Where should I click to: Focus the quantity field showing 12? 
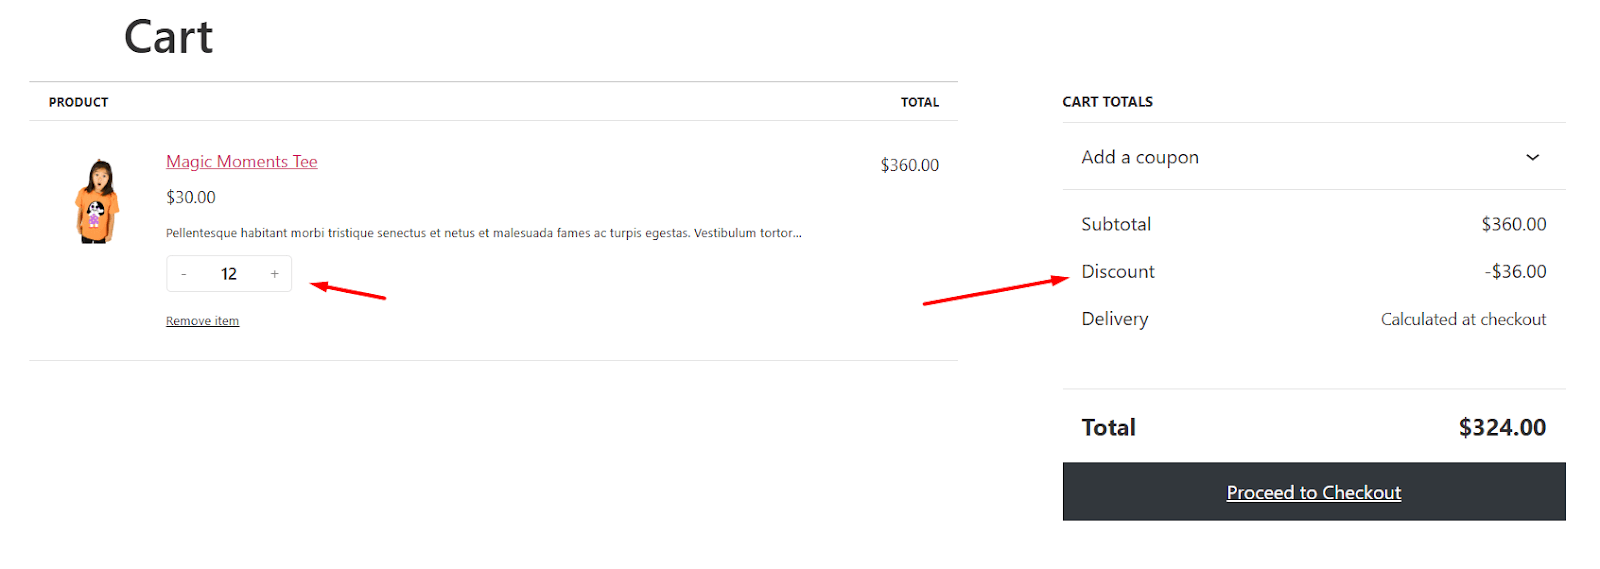tap(229, 274)
